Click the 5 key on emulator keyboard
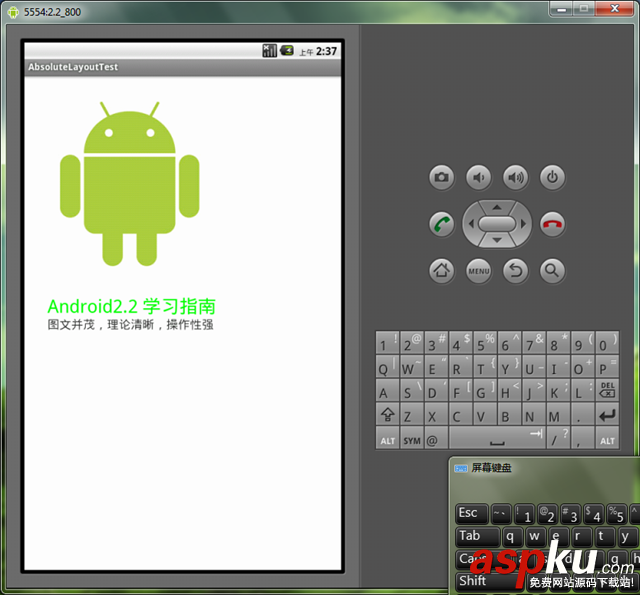The height and width of the screenshot is (595, 640). coord(485,343)
